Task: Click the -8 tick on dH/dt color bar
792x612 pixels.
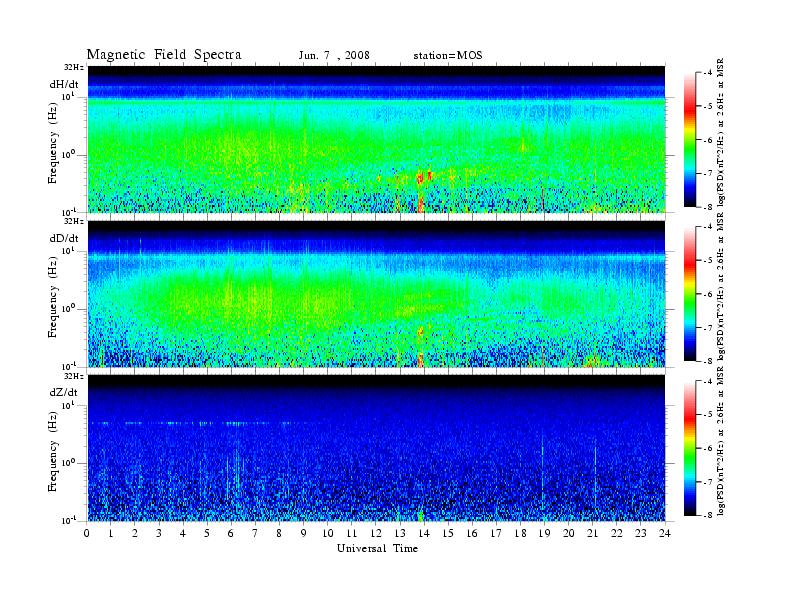Action: click(x=707, y=207)
